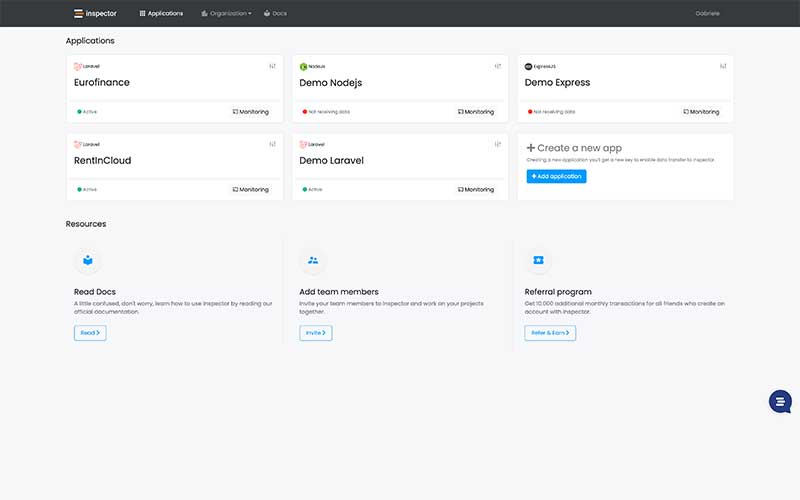Screen dimensions: 800x500
Task: Open the chat support widget
Action: point(780,402)
